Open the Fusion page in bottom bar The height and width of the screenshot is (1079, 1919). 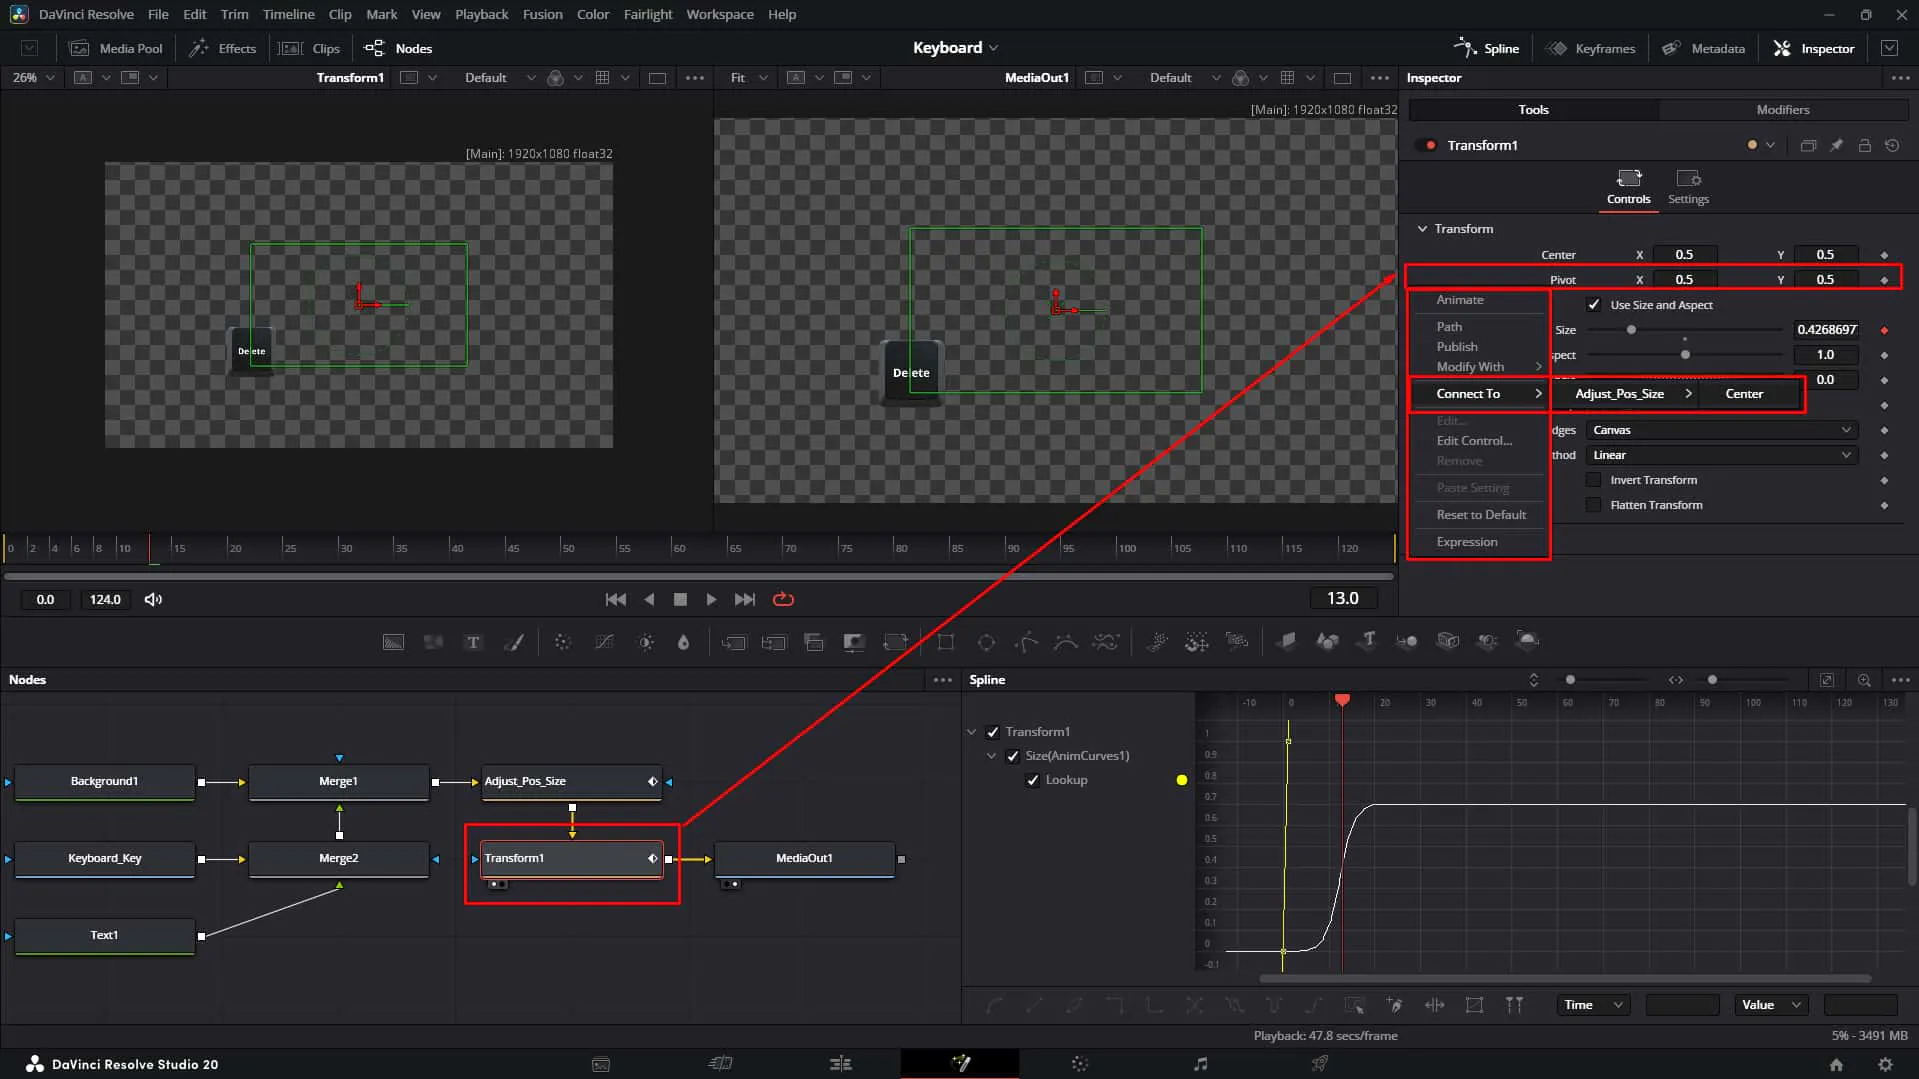pos(960,1064)
